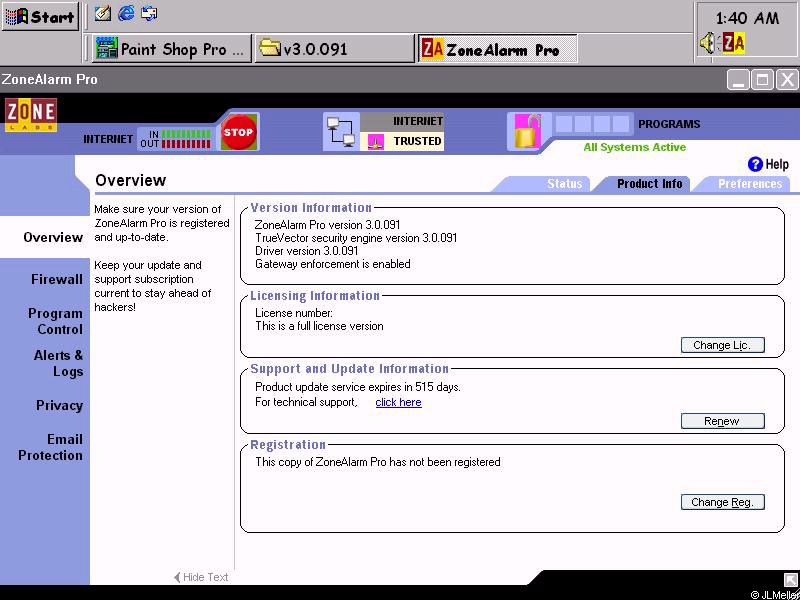Screen dimensions: 800x600
Task: Click the All Systems Active status text
Action: tap(635, 147)
